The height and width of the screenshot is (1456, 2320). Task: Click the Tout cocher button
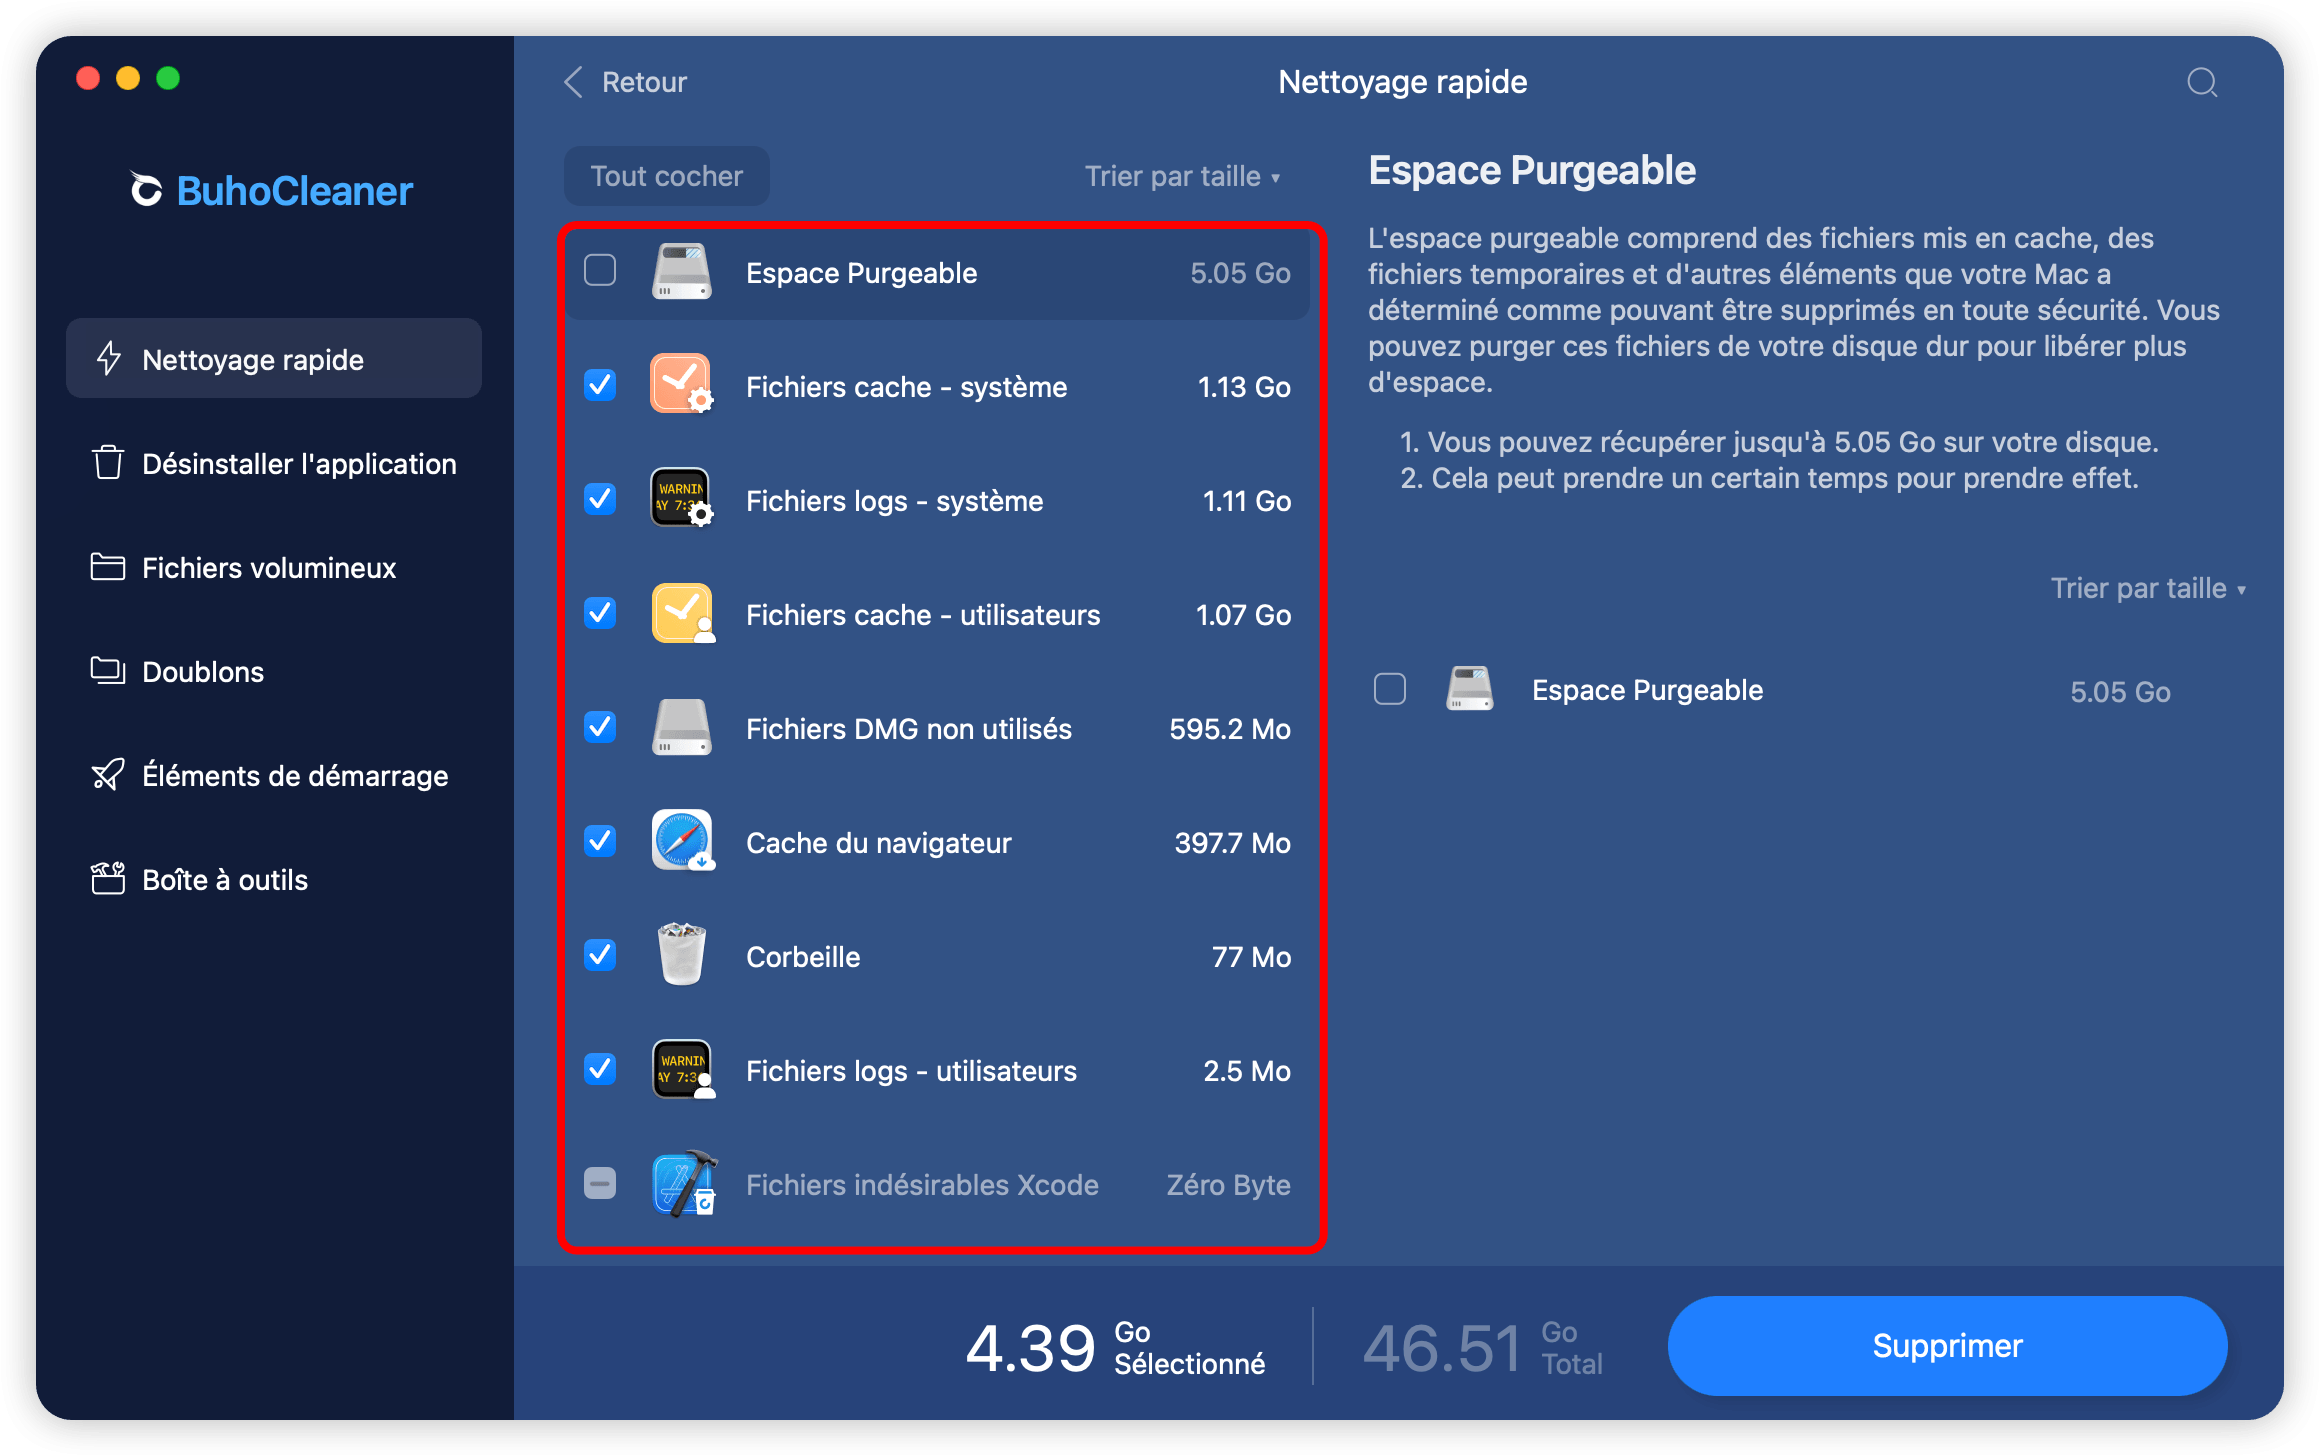pos(667,176)
